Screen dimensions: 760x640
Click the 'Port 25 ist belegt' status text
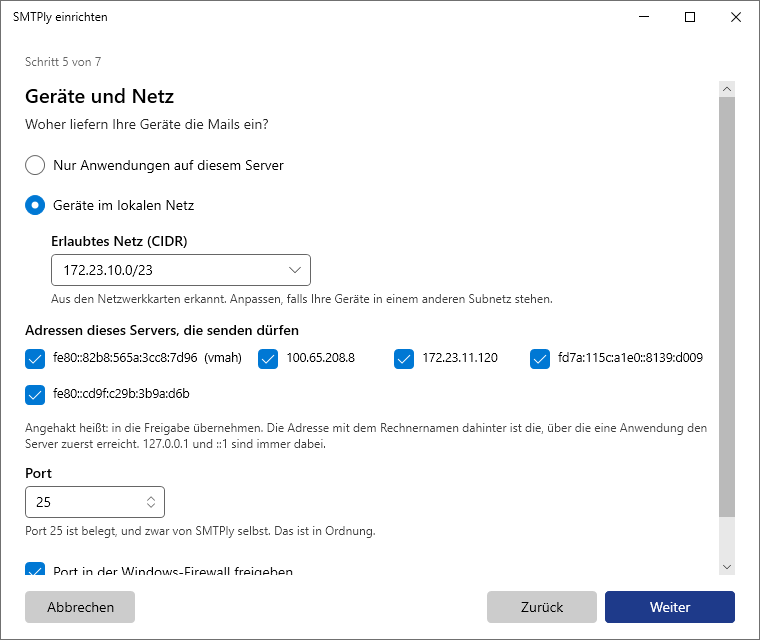tap(200, 531)
